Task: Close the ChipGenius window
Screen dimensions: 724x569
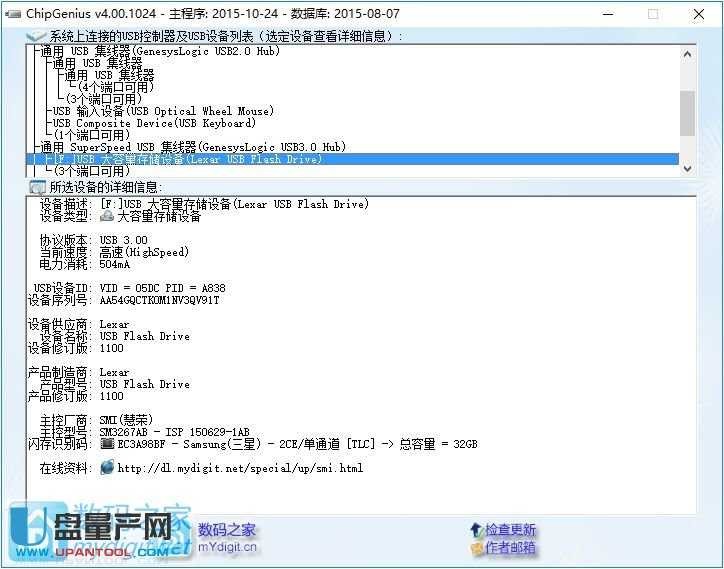Action: (x=699, y=14)
